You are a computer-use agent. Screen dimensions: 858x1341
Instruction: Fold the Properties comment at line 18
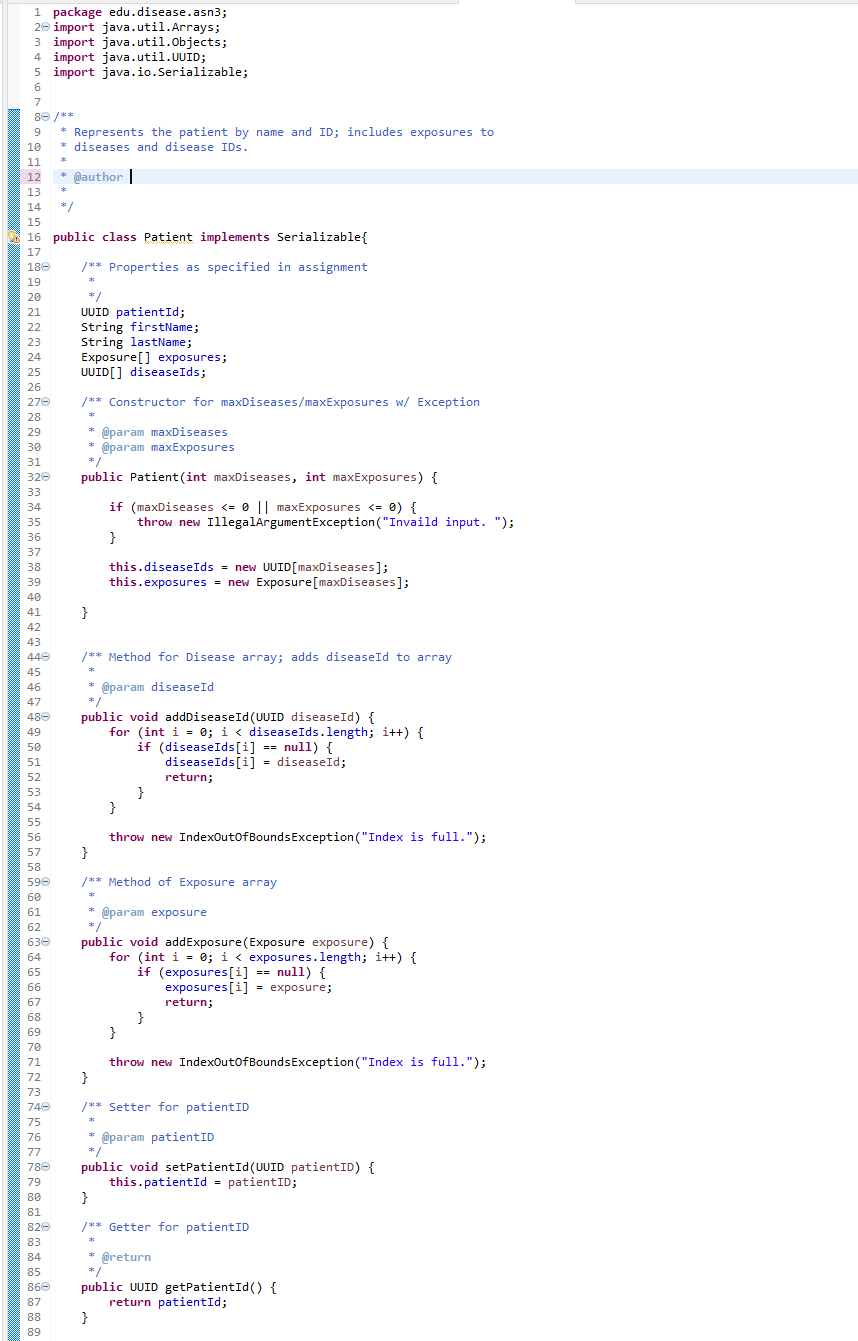tap(44, 267)
